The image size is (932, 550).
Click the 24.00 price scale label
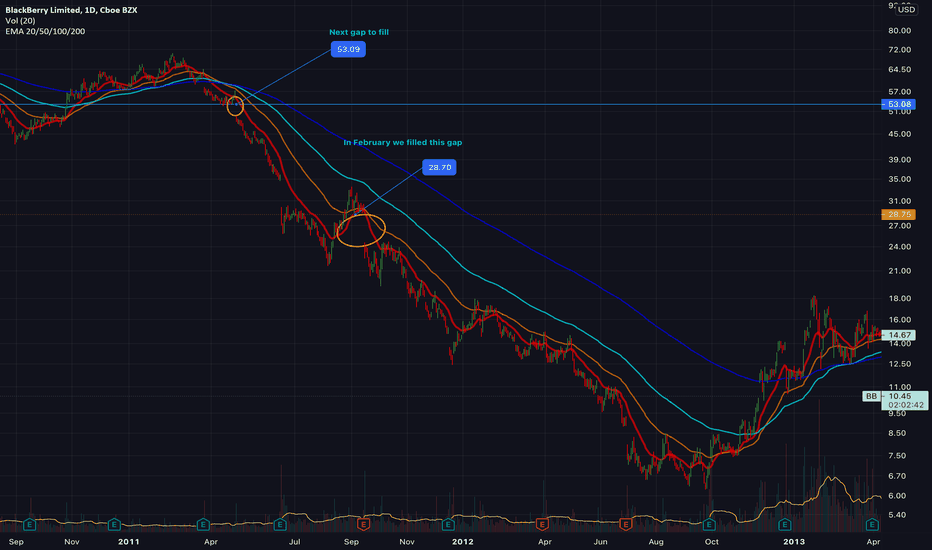[x=899, y=247]
